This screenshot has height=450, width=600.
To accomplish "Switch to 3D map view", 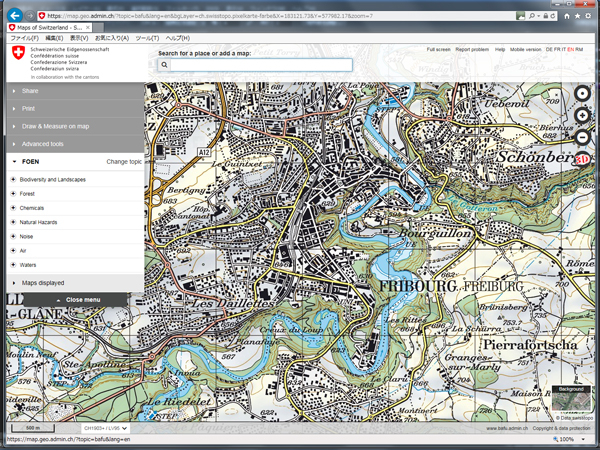I will pyautogui.click(x=583, y=158).
